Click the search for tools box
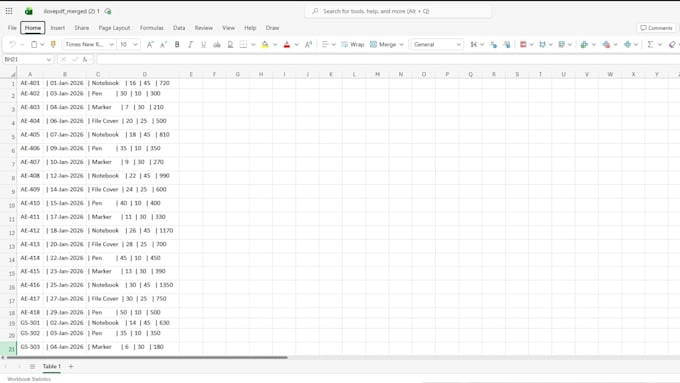 pos(398,11)
